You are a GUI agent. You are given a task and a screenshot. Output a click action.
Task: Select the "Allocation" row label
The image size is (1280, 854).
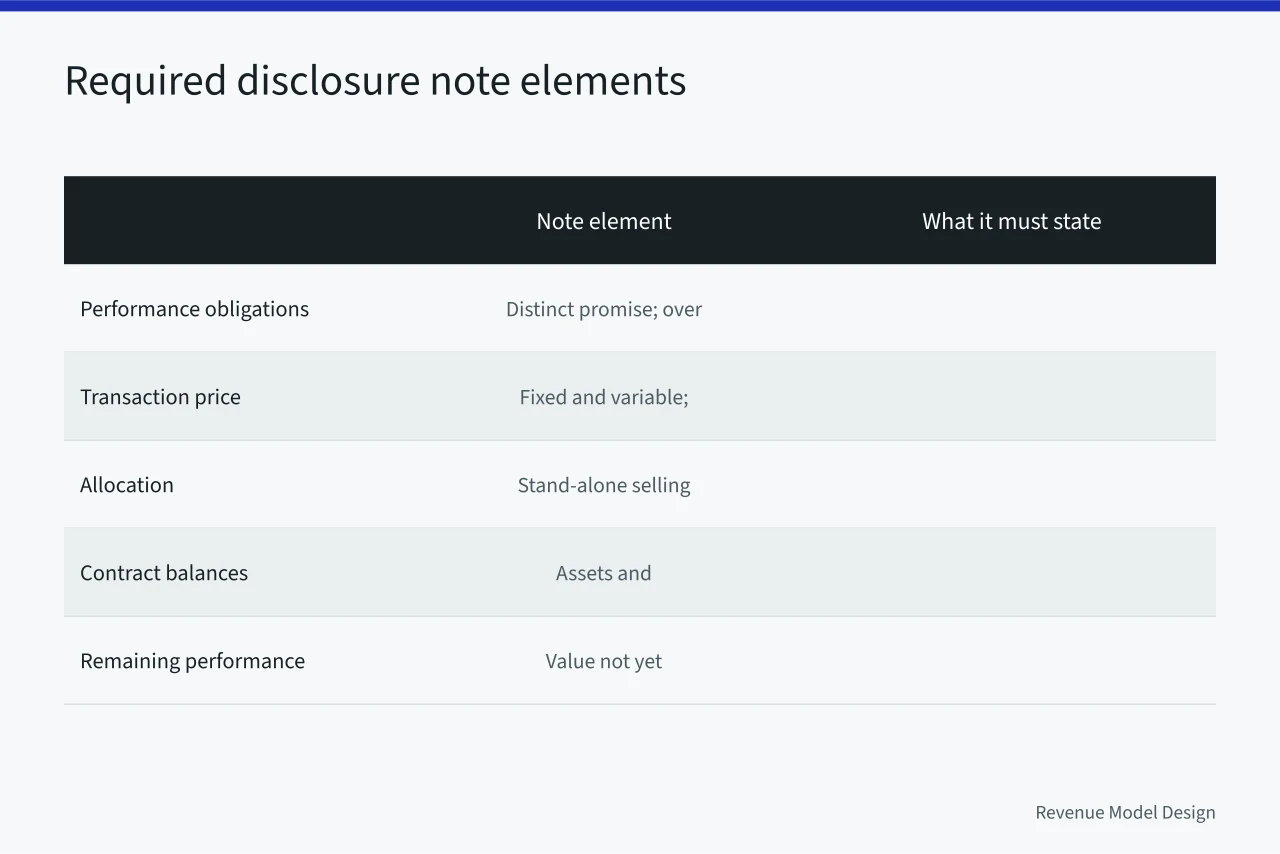click(x=127, y=485)
